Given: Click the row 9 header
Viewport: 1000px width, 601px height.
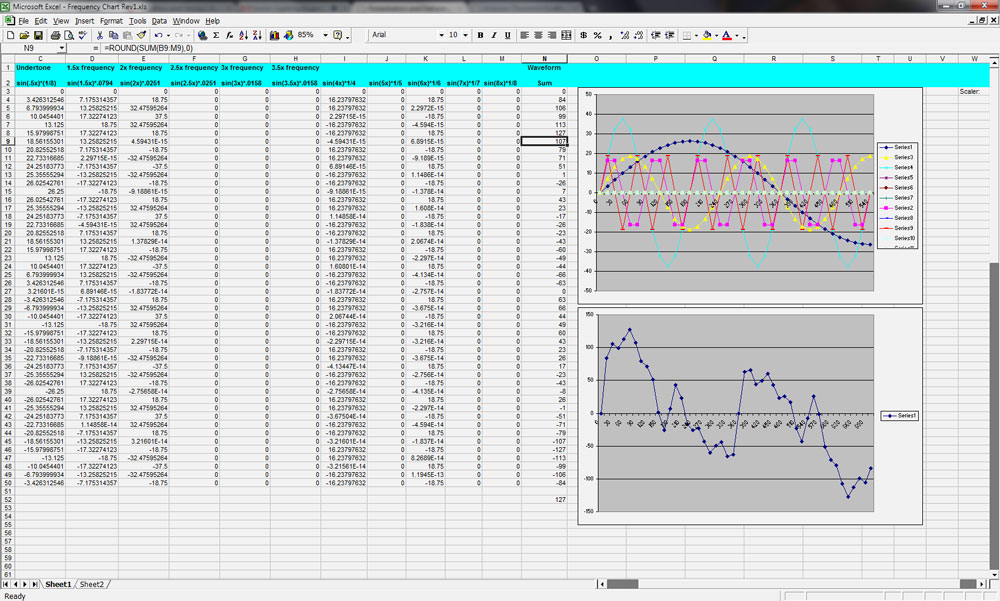Looking at the screenshot, I should (x=8, y=142).
